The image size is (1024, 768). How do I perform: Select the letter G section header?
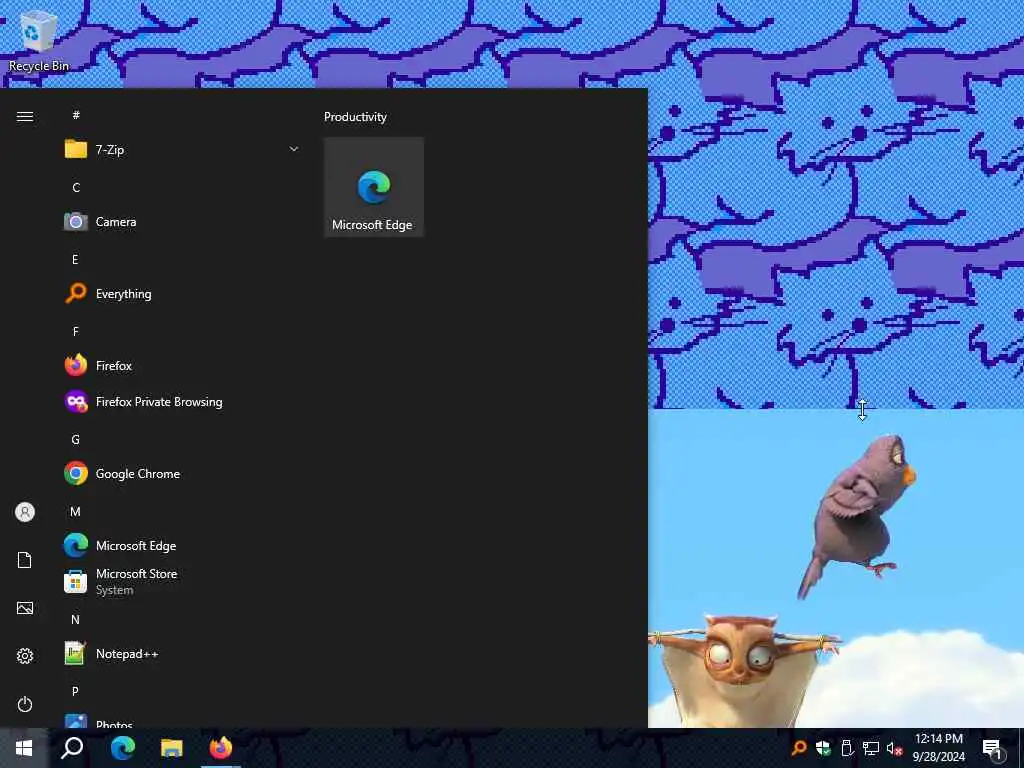tap(76, 440)
